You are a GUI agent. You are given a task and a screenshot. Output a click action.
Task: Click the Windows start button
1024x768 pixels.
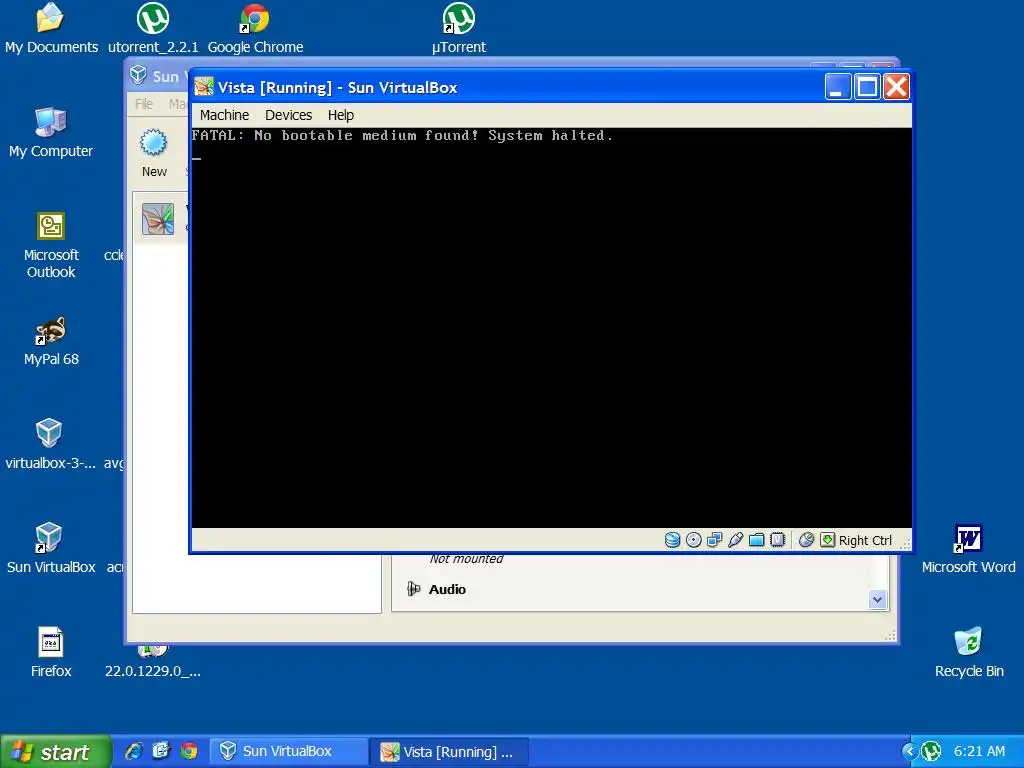tap(56, 752)
